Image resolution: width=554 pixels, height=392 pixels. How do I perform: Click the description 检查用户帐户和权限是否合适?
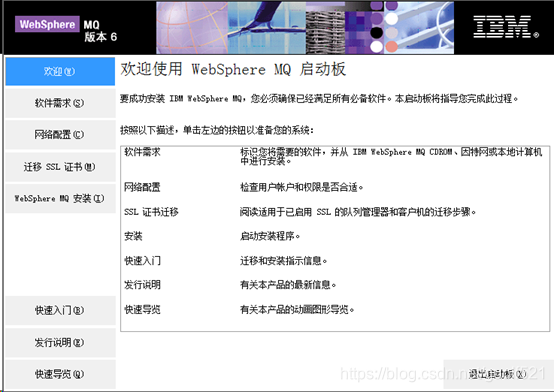(301, 187)
